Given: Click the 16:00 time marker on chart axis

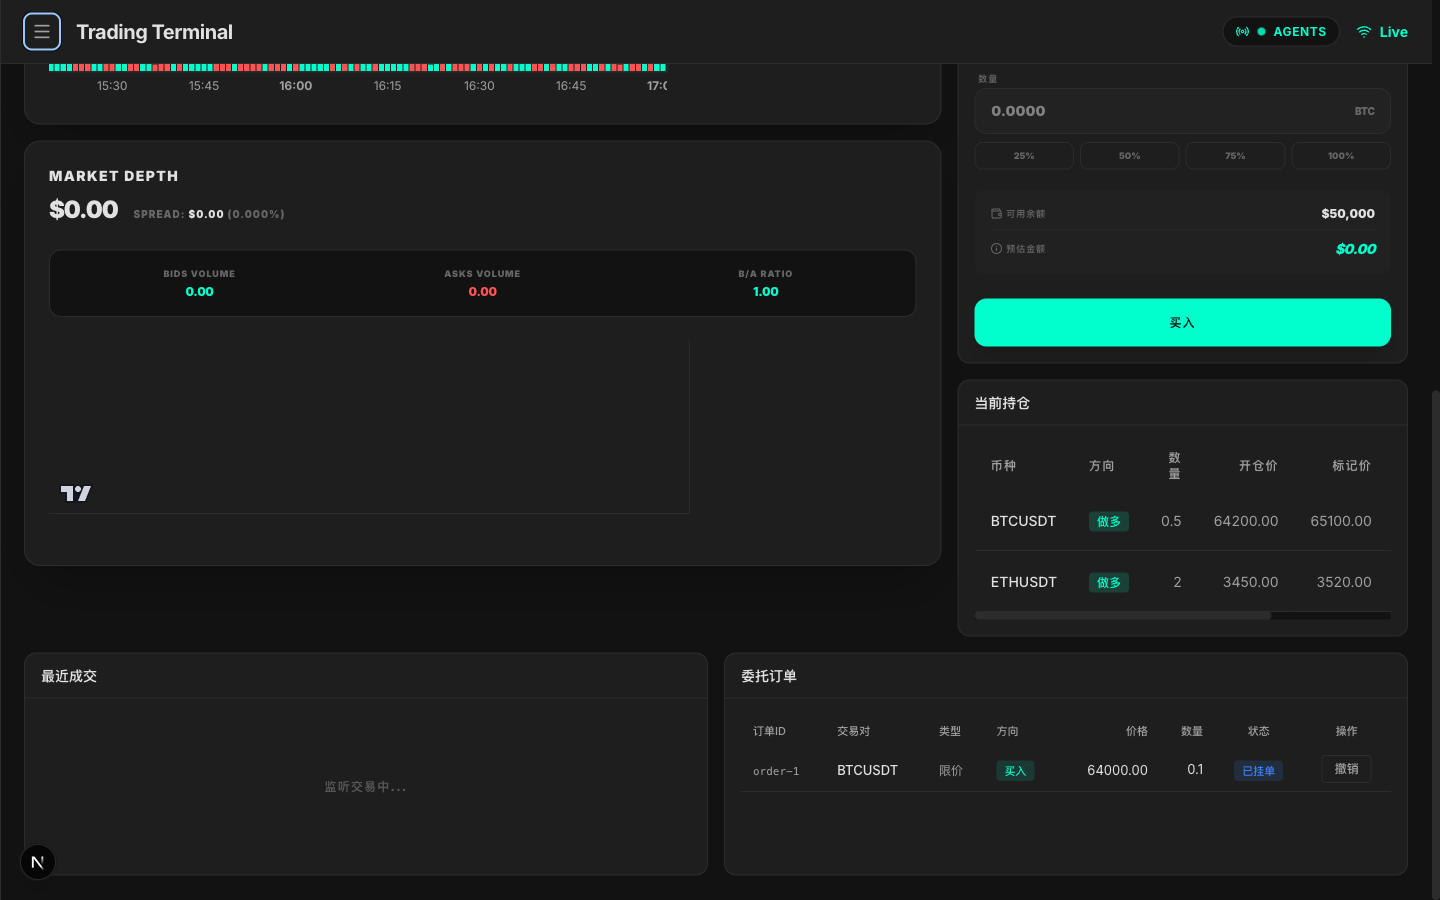Looking at the screenshot, I should click(x=295, y=86).
